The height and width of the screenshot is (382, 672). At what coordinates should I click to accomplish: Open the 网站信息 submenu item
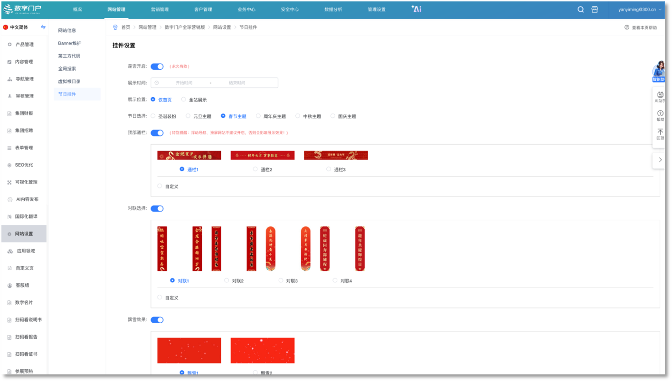(x=67, y=31)
